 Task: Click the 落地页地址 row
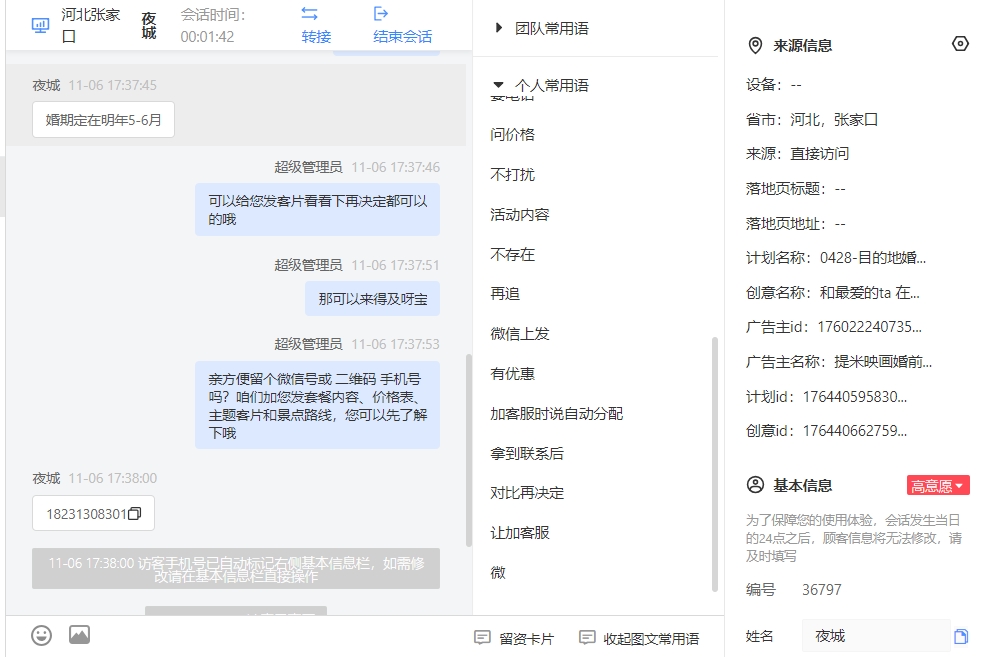pyautogui.click(x=796, y=224)
